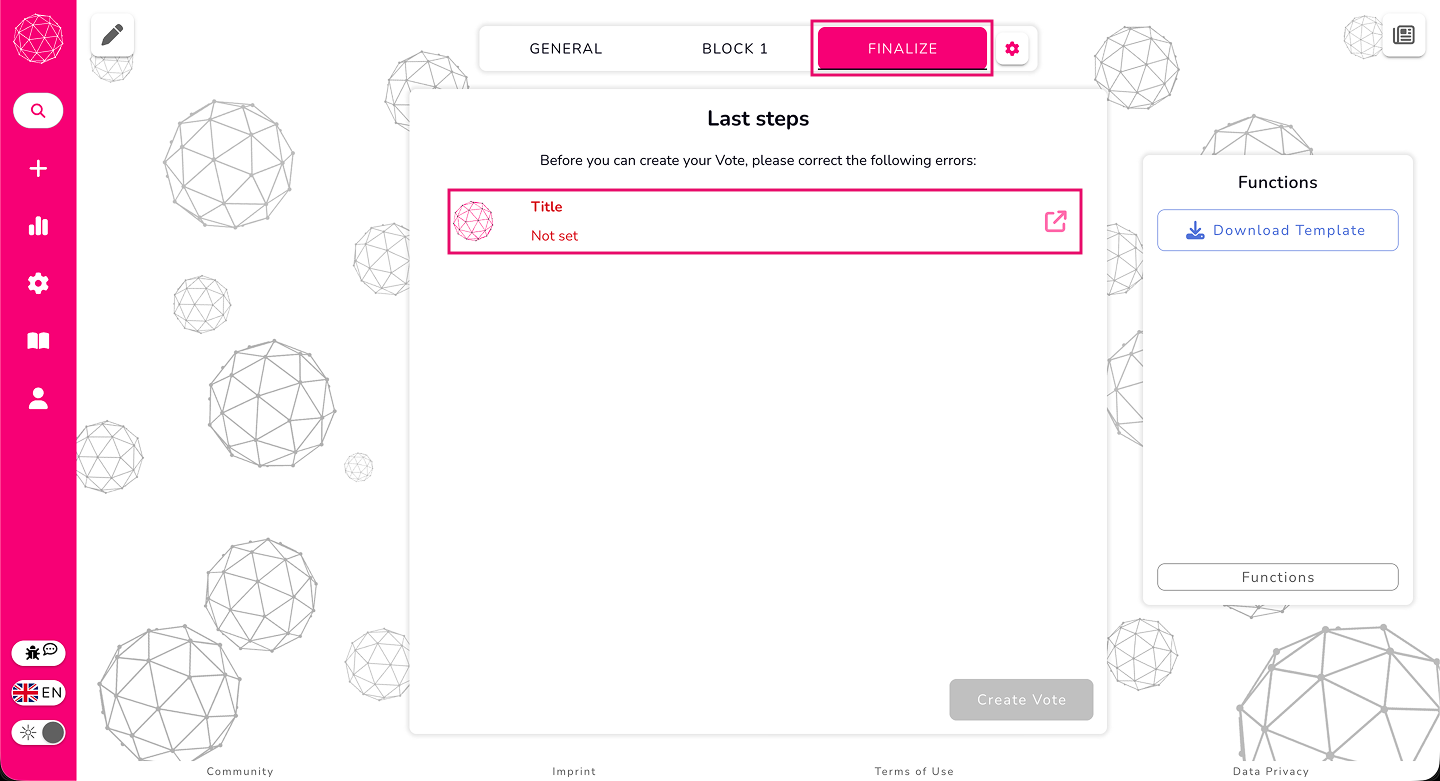Click the pink gear next to Finalize
Screen dimensions: 1440x781
pos(1012,49)
